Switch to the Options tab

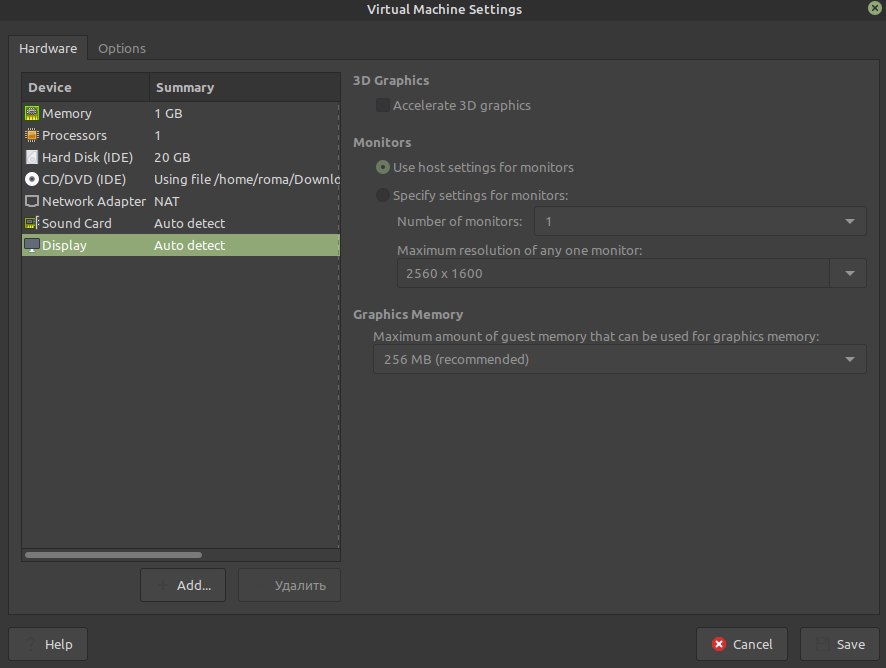(x=122, y=48)
